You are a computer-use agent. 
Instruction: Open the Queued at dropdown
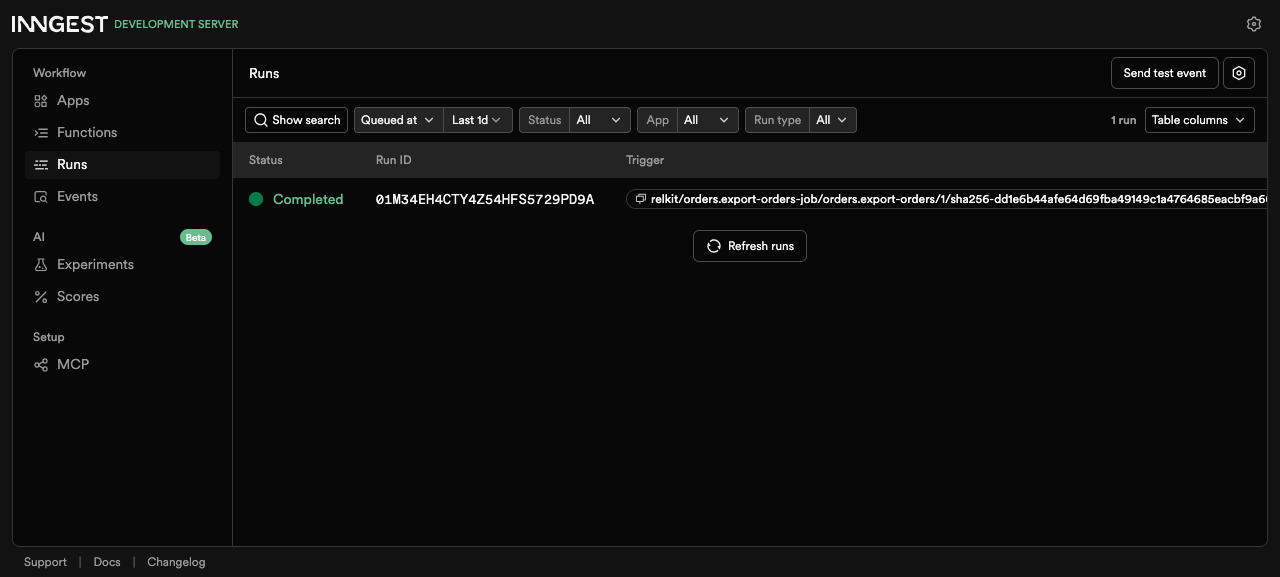click(398, 120)
